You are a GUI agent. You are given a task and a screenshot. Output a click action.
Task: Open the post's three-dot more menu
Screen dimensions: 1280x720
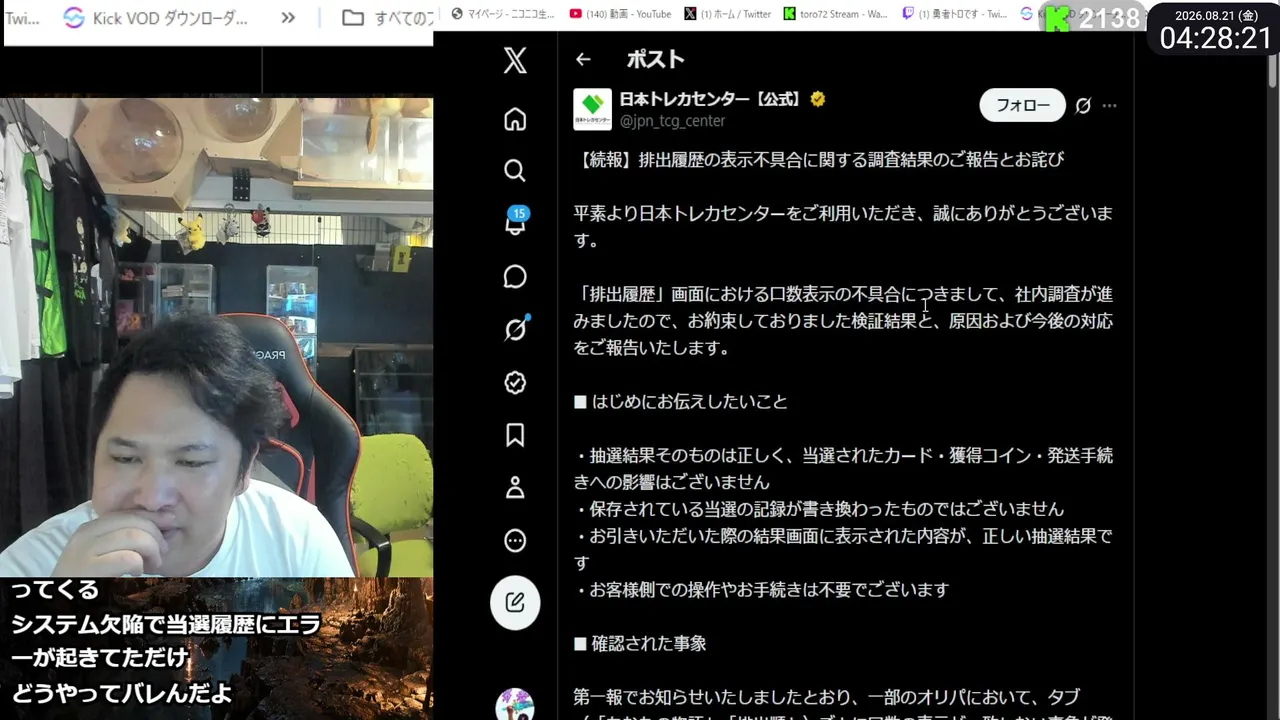(x=1110, y=106)
